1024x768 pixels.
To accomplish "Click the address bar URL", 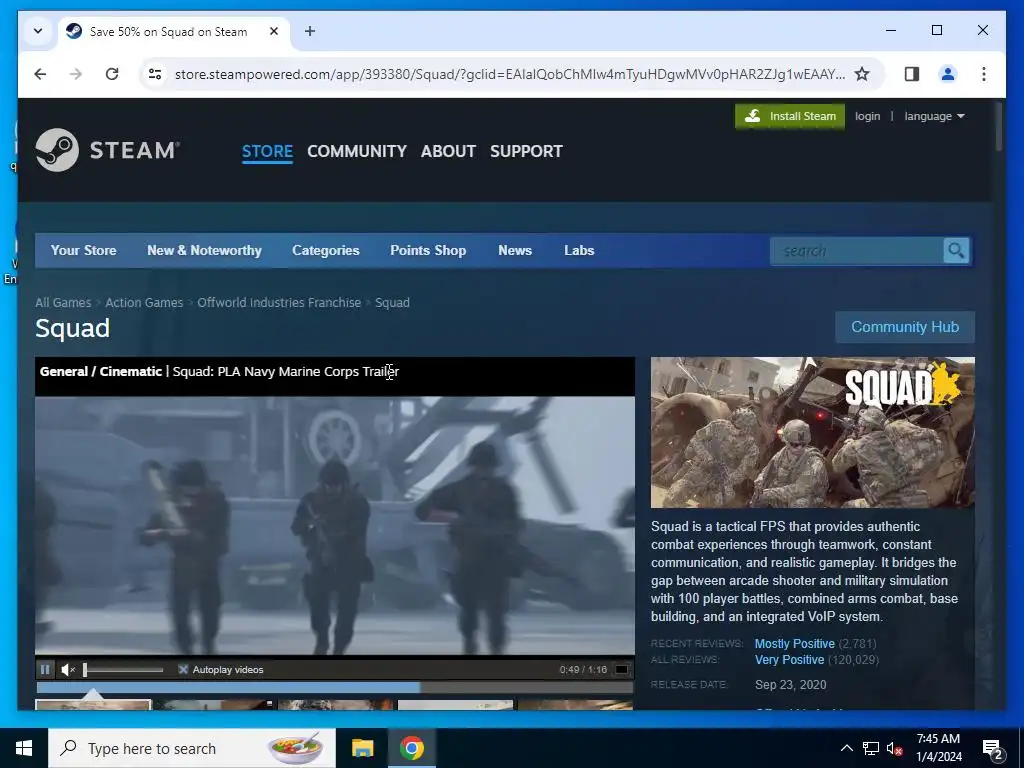I will coord(509,74).
